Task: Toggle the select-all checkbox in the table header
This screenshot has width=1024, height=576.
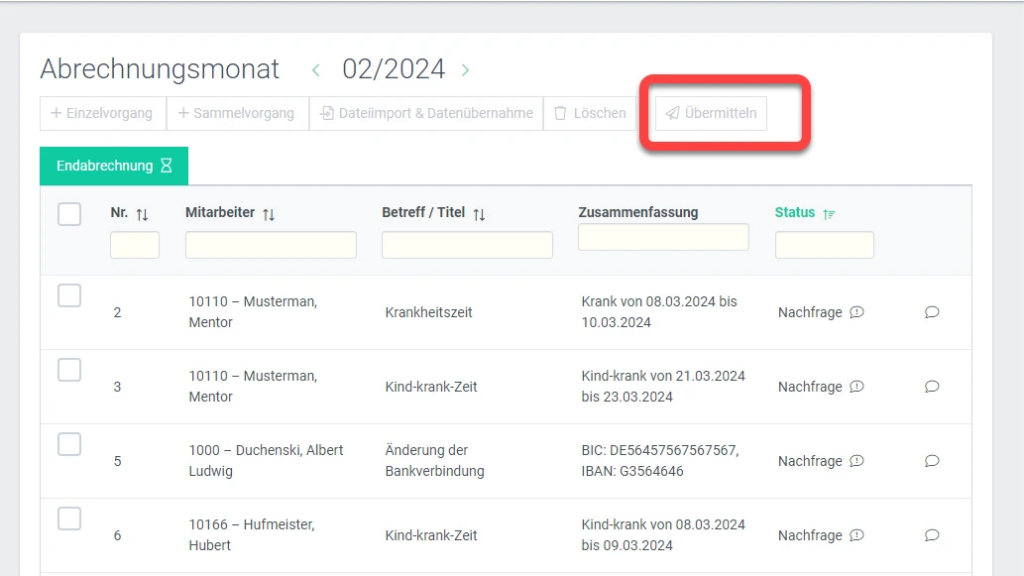Action: (69, 214)
